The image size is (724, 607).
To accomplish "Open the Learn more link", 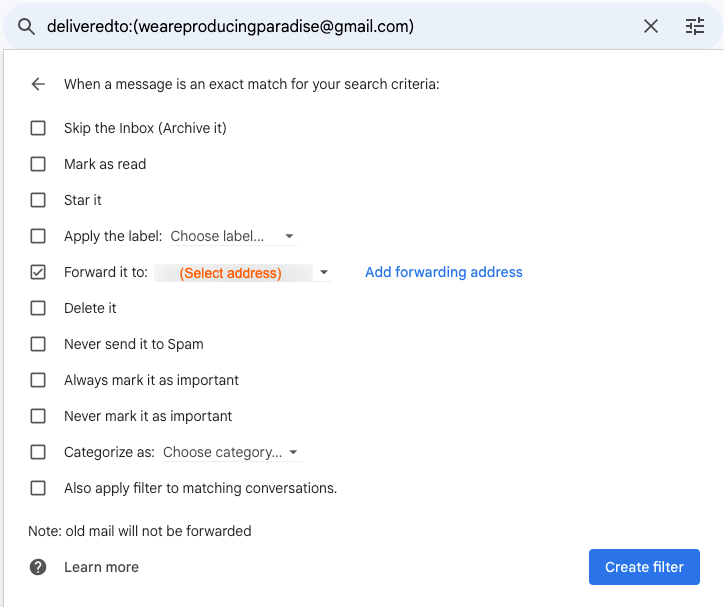I will [x=102, y=567].
